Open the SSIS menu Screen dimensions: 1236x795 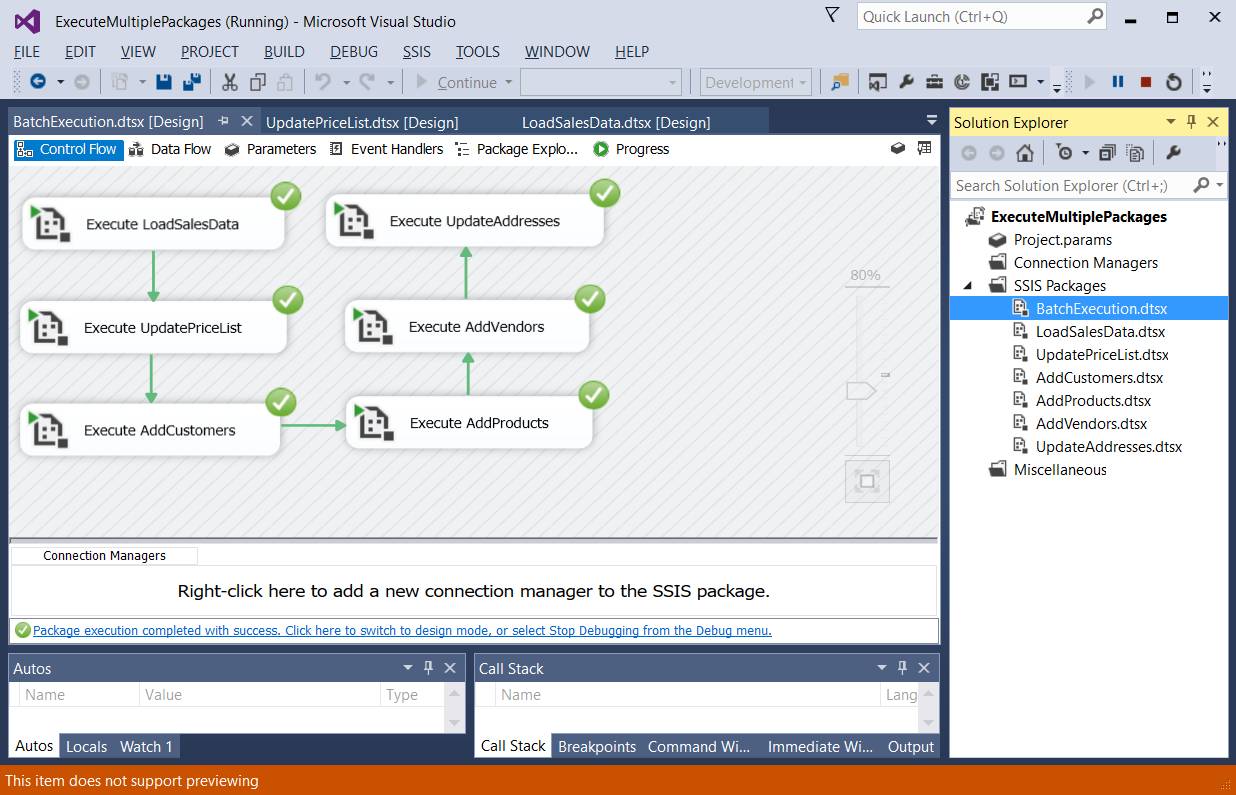[417, 52]
